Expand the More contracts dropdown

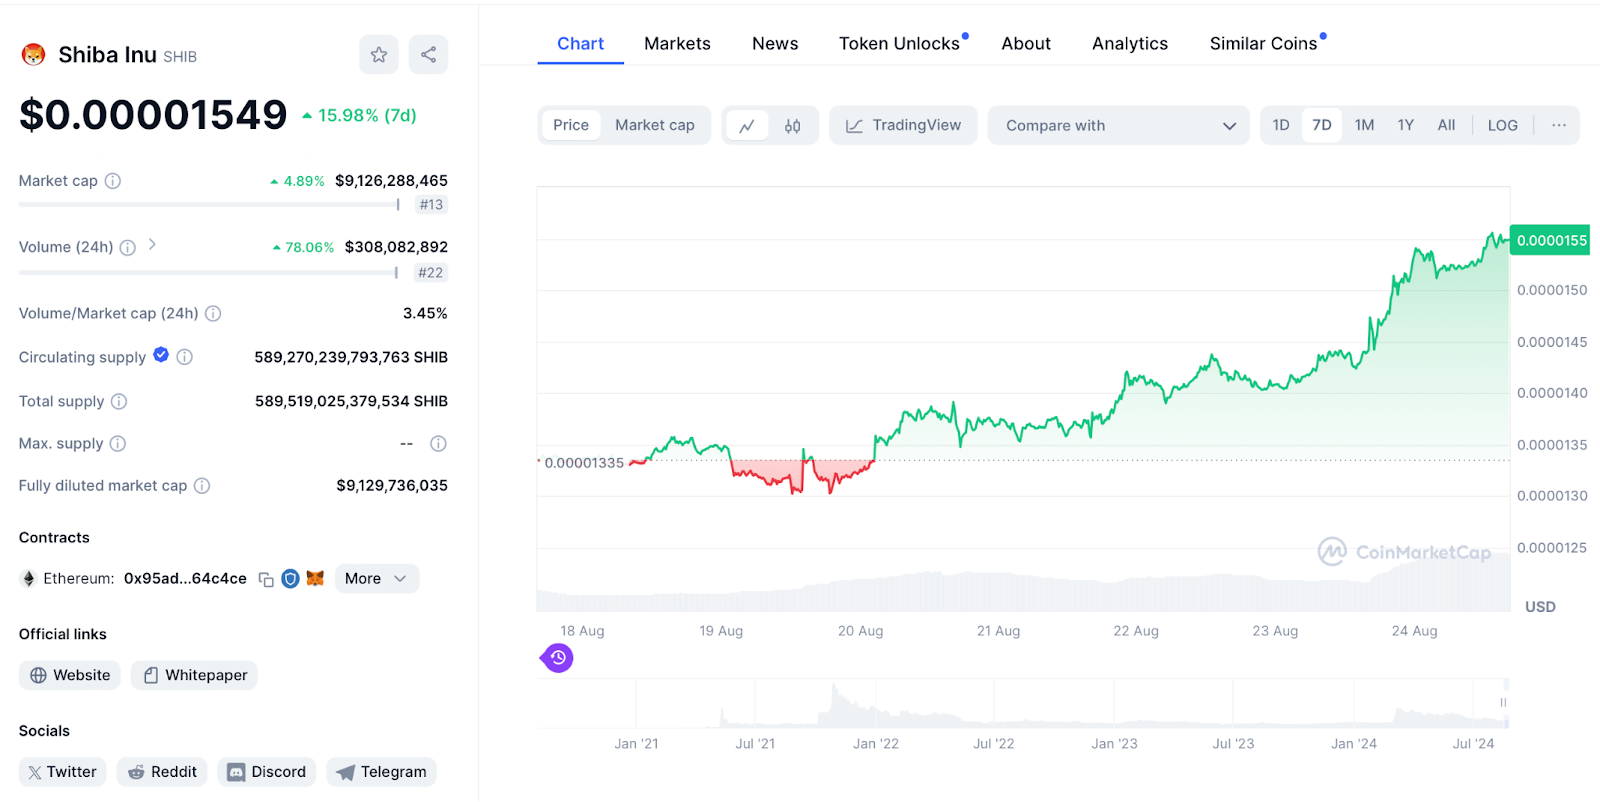(x=376, y=579)
